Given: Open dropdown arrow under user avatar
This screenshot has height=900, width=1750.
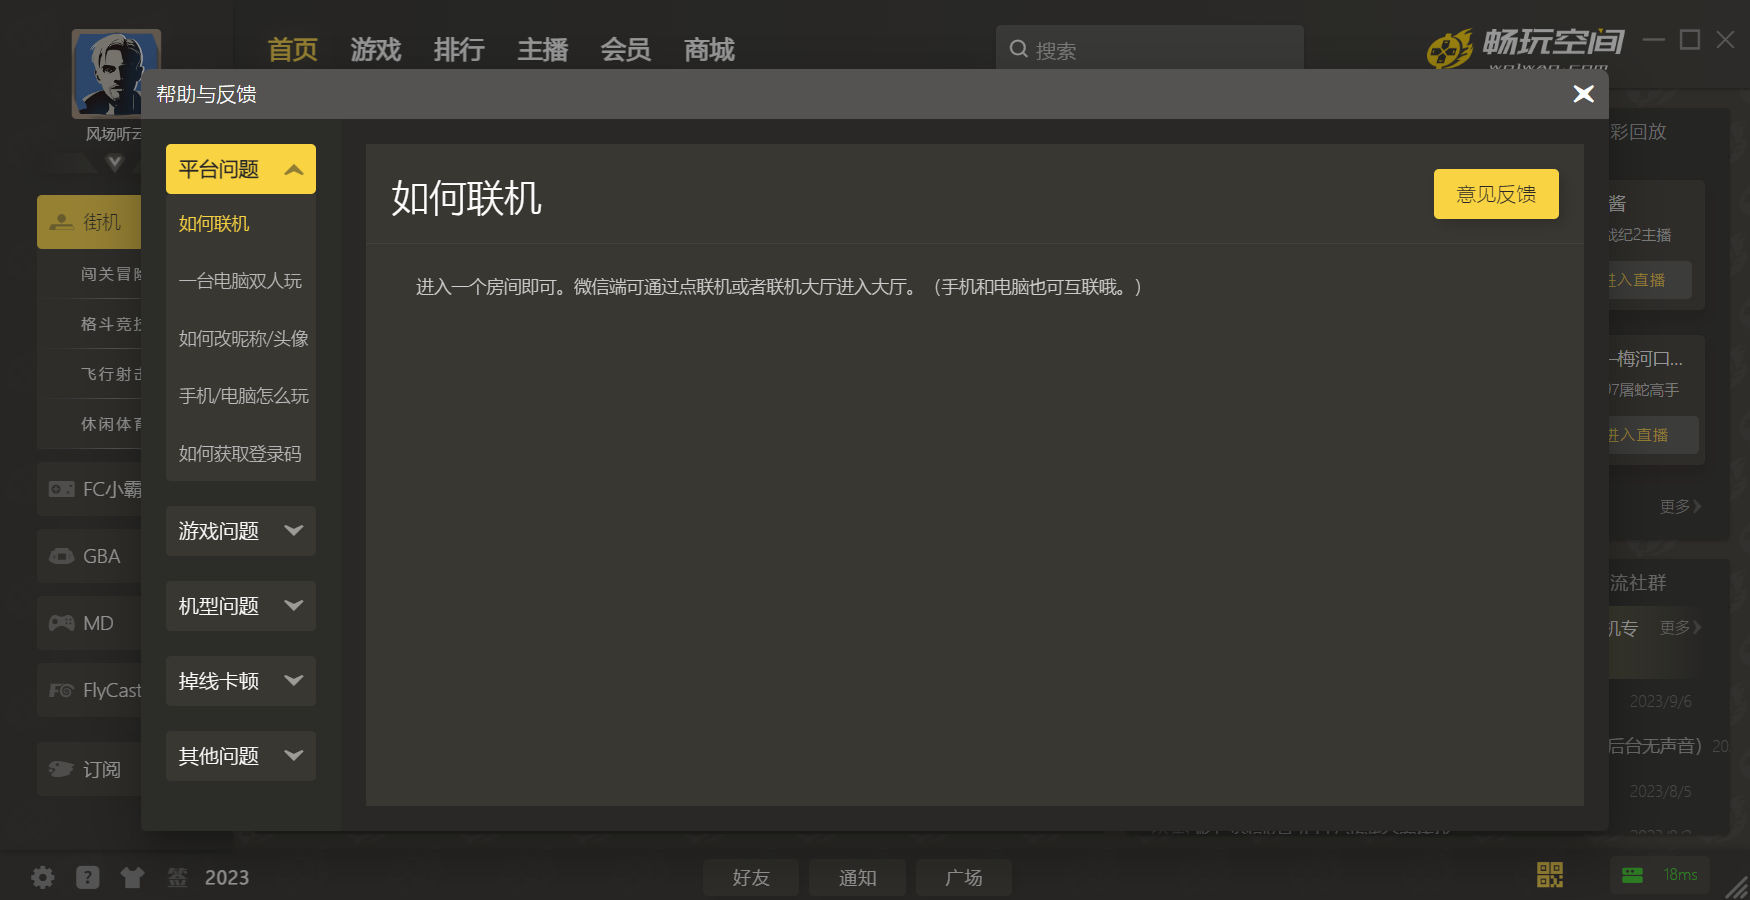Looking at the screenshot, I should (x=115, y=162).
